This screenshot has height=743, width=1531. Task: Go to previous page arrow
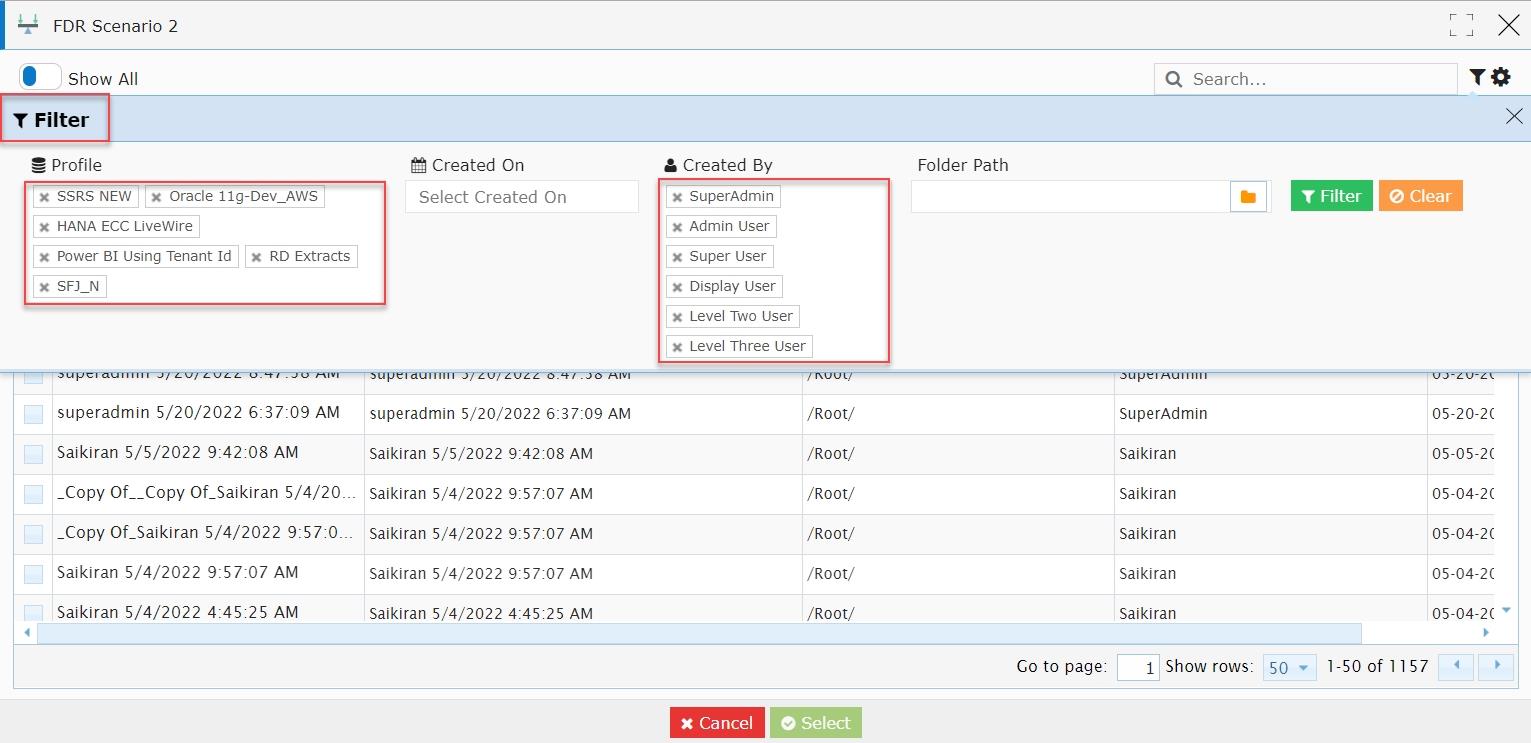tap(1455, 667)
